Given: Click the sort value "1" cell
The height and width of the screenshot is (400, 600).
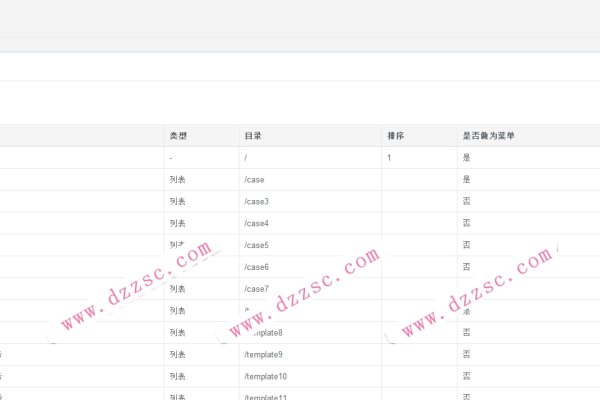Looking at the screenshot, I should (x=389, y=158).
